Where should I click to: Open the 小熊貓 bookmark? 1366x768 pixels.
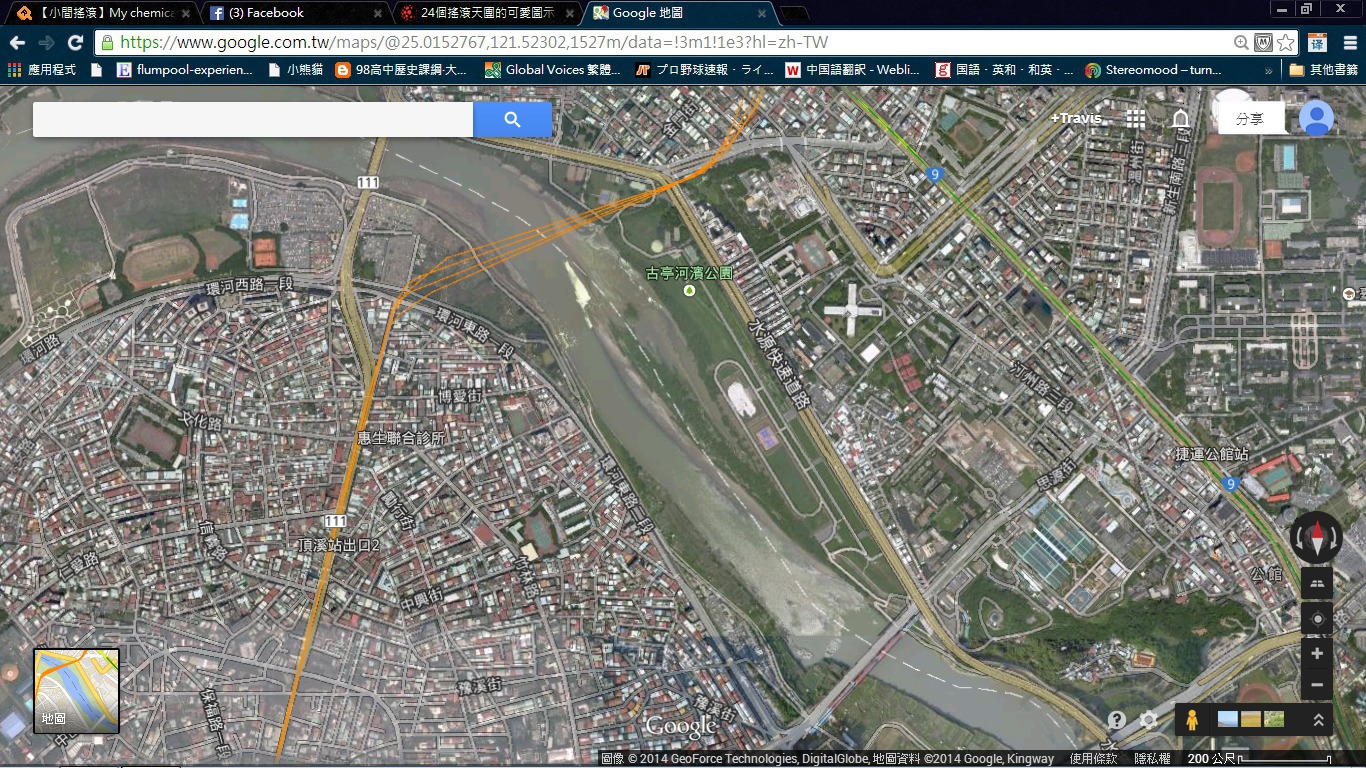297,70
